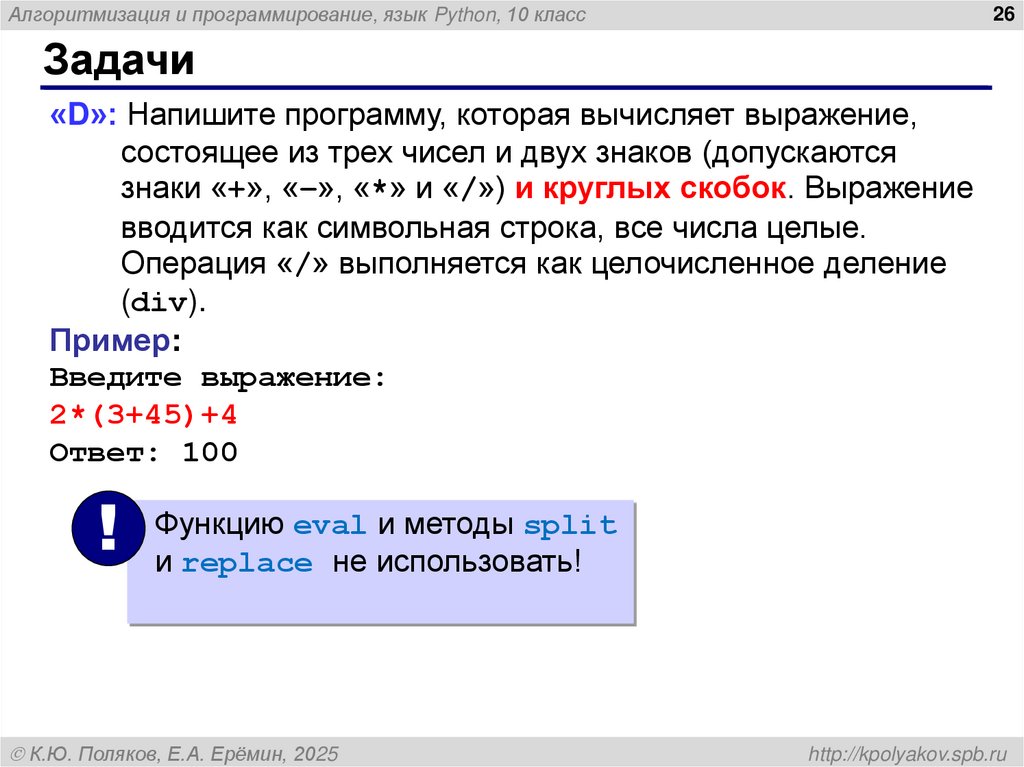
Task: Click the header course title text
Action: [297, 14]
